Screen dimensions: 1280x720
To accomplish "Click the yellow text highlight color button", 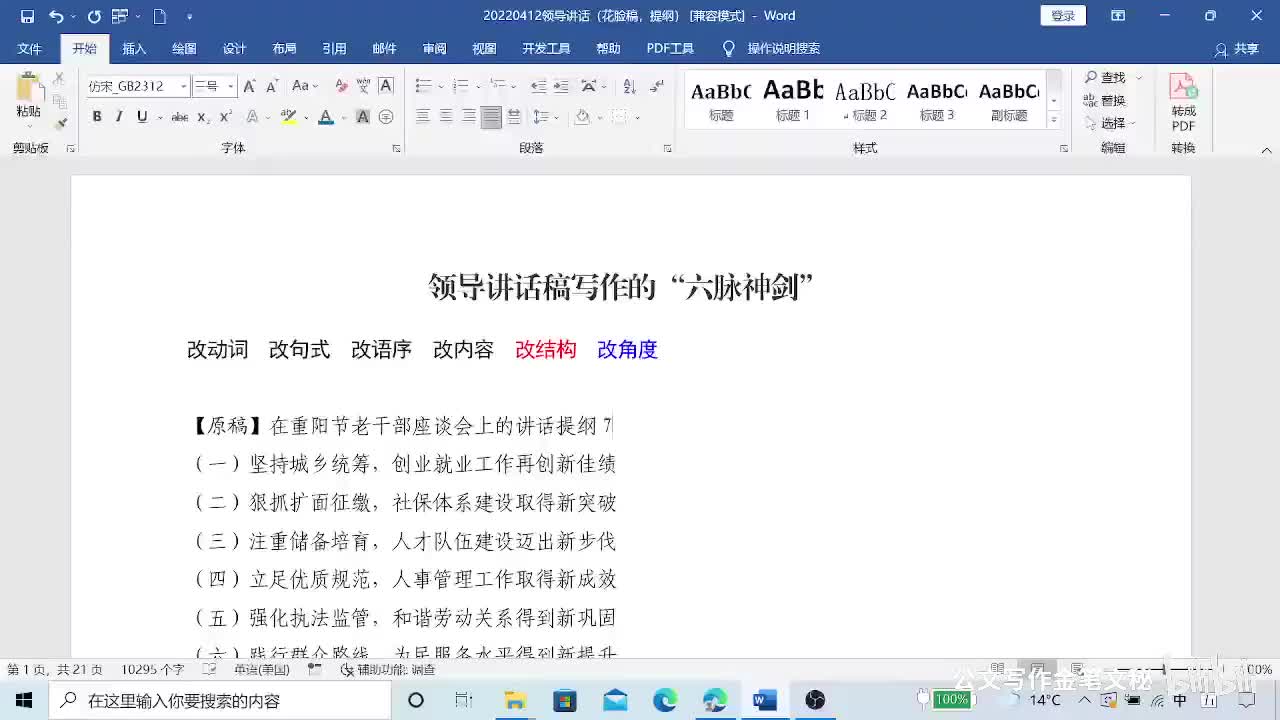I will [x=289, y=117].
